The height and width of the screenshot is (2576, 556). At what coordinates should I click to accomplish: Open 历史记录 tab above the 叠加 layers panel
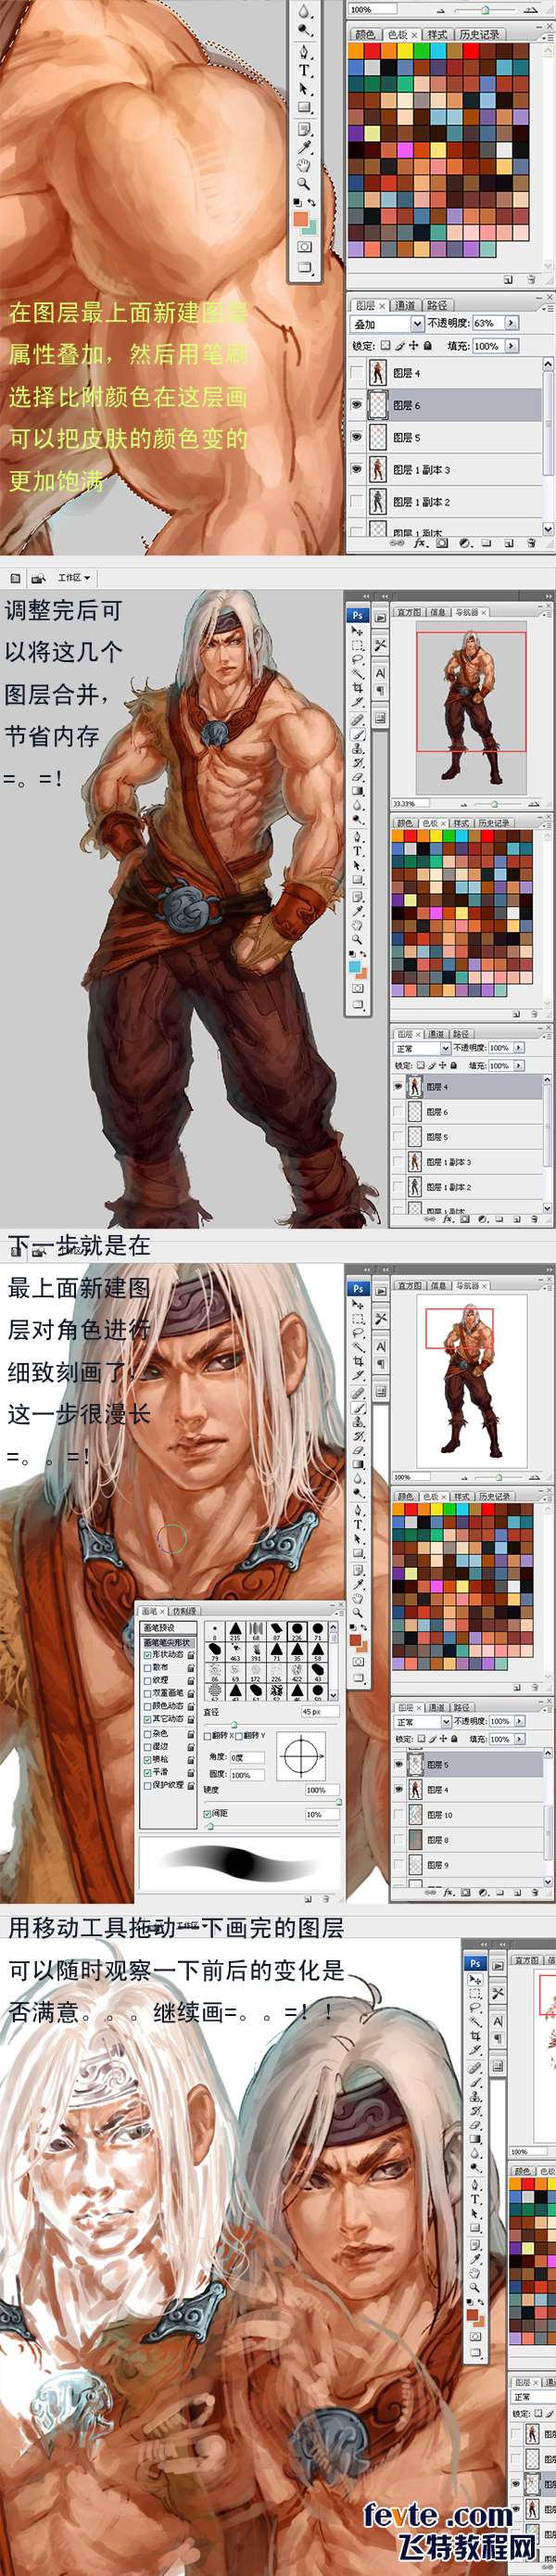(480, 35)
